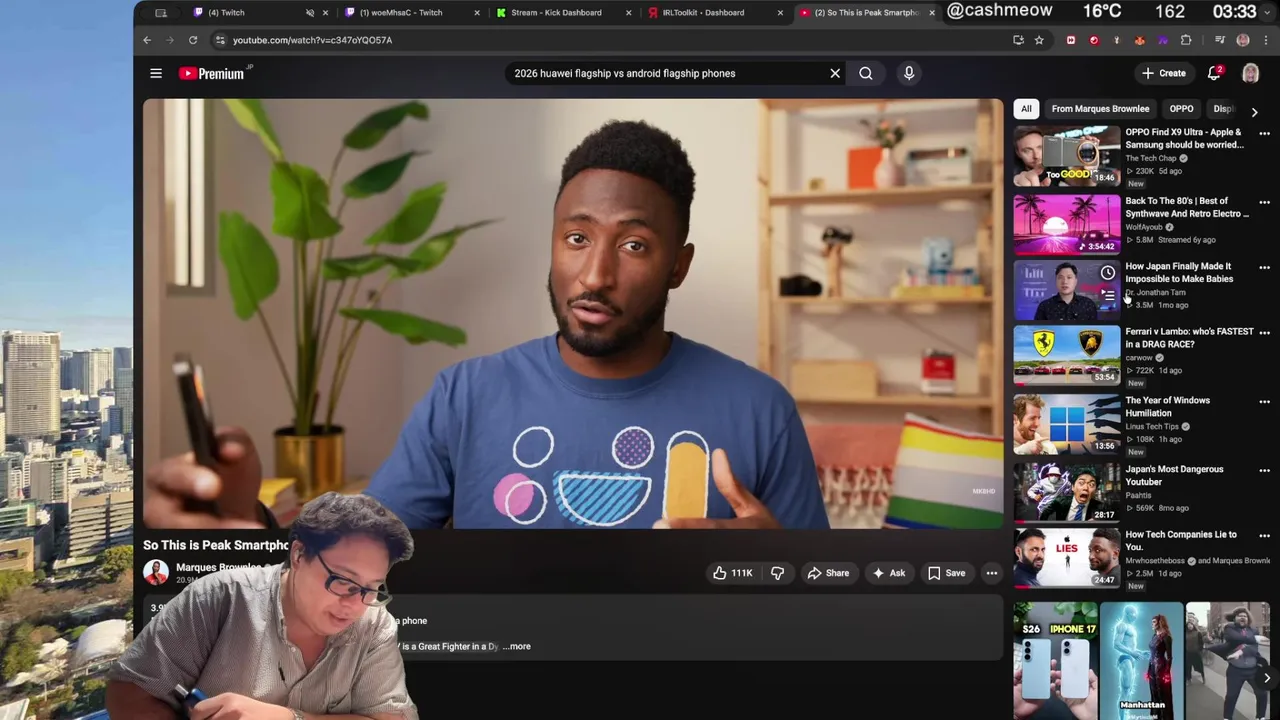Open the $26 iPhone 17 Short
The height and width of the screenshot is (720, 1280).
pyautogui.click(x=1055, y=661)
